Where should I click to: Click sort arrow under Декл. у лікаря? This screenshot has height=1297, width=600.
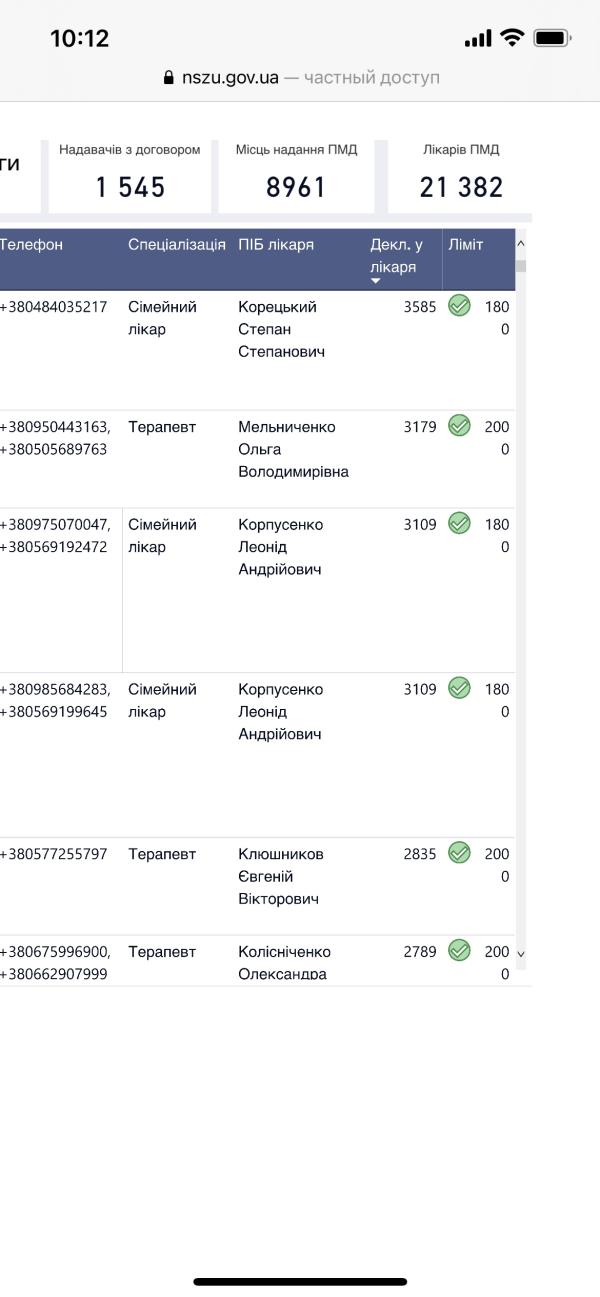[x=376, y=281]
